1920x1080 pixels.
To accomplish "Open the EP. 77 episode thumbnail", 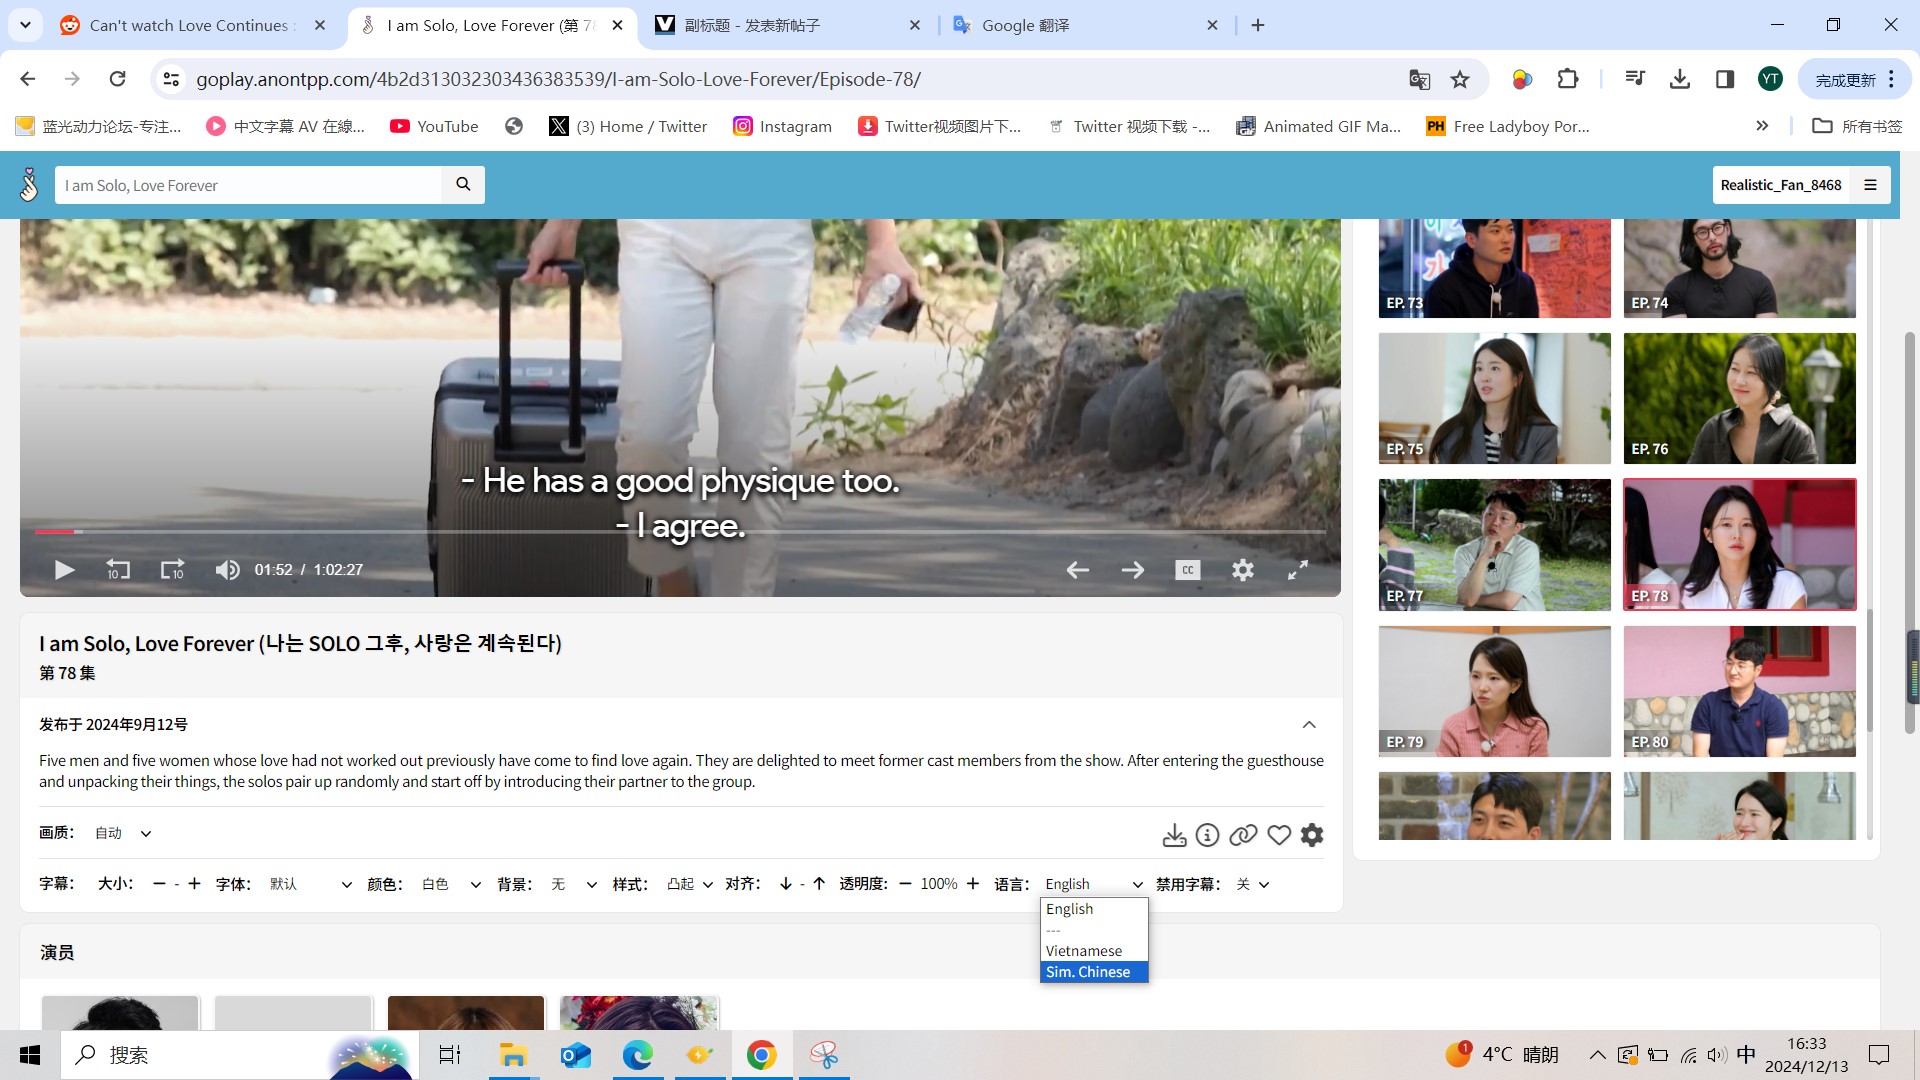I will (x=1494, y=544).
